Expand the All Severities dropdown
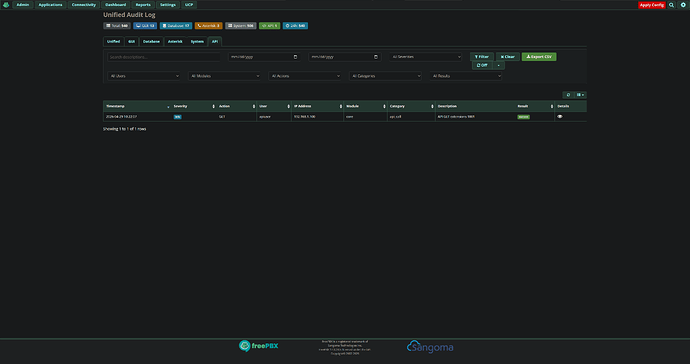The height and width of the screenshot is (364, 690). click(x=426, y=57)
